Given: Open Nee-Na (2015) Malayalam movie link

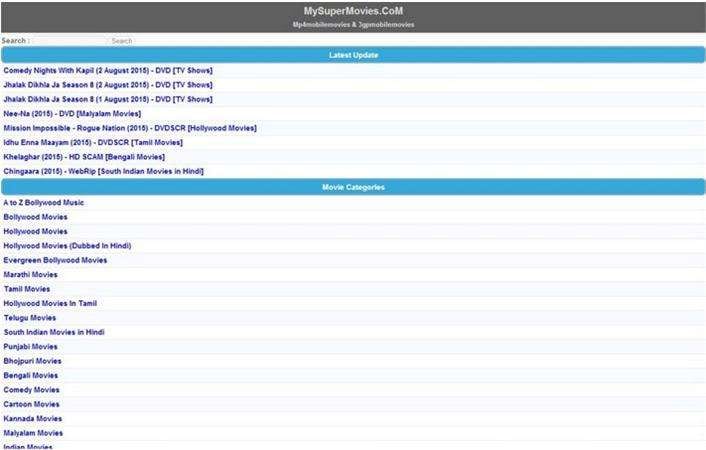Looking at the screenshot, I should [x=72, y=114].
